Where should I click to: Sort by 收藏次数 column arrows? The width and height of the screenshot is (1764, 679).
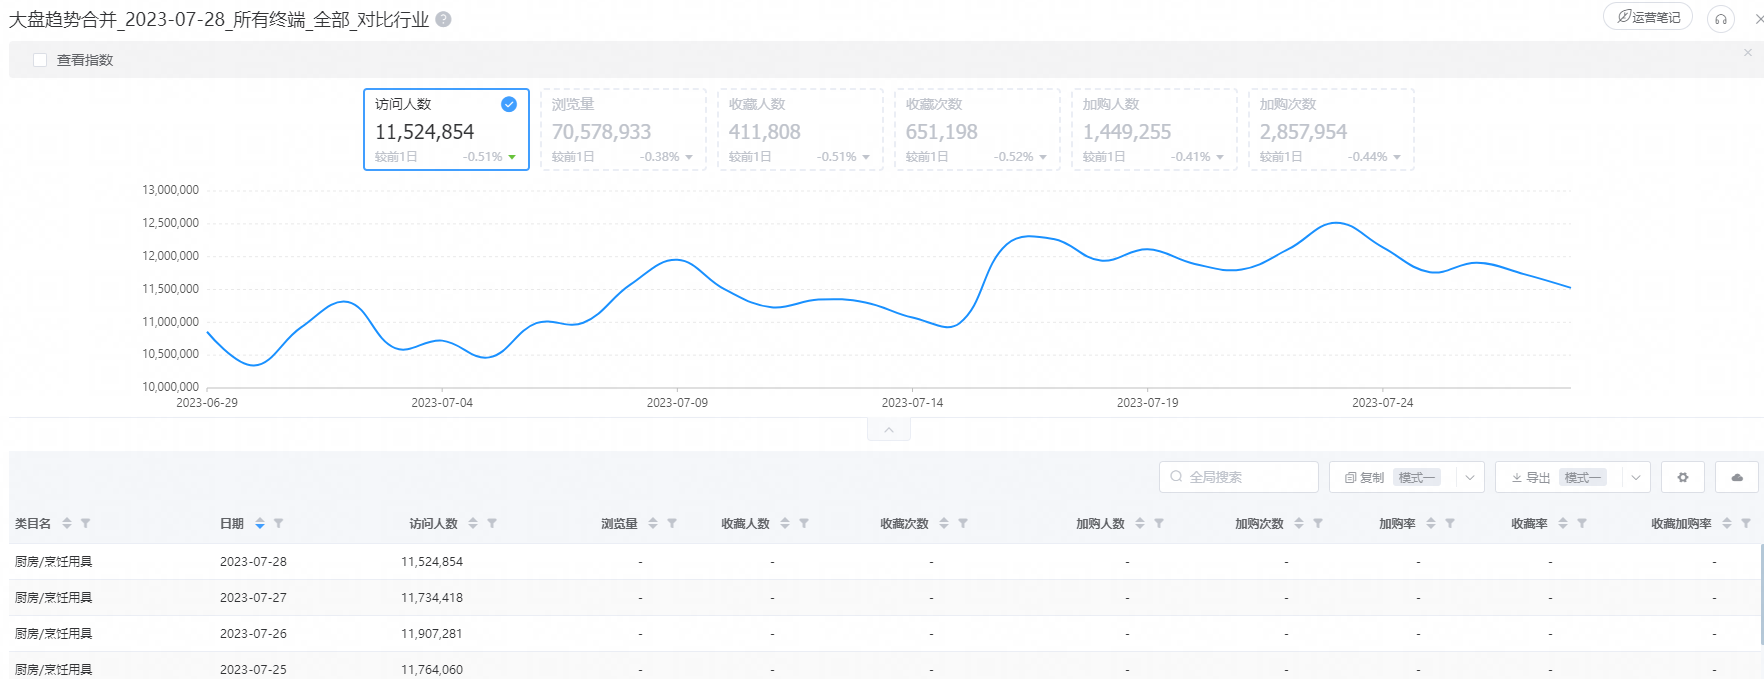pos(944,523)
